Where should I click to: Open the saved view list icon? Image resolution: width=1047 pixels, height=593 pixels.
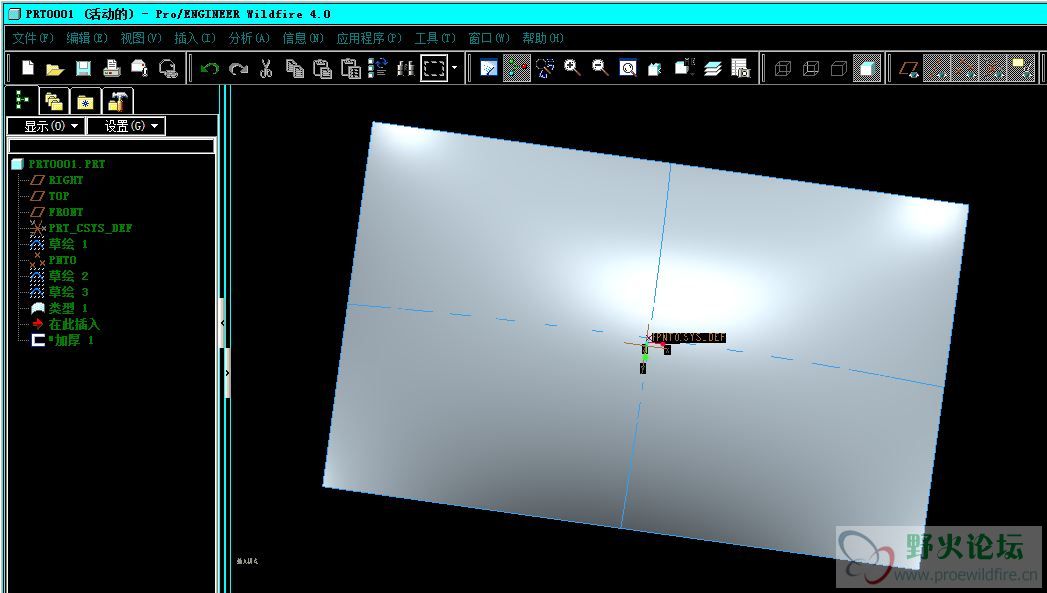(684, 68)
